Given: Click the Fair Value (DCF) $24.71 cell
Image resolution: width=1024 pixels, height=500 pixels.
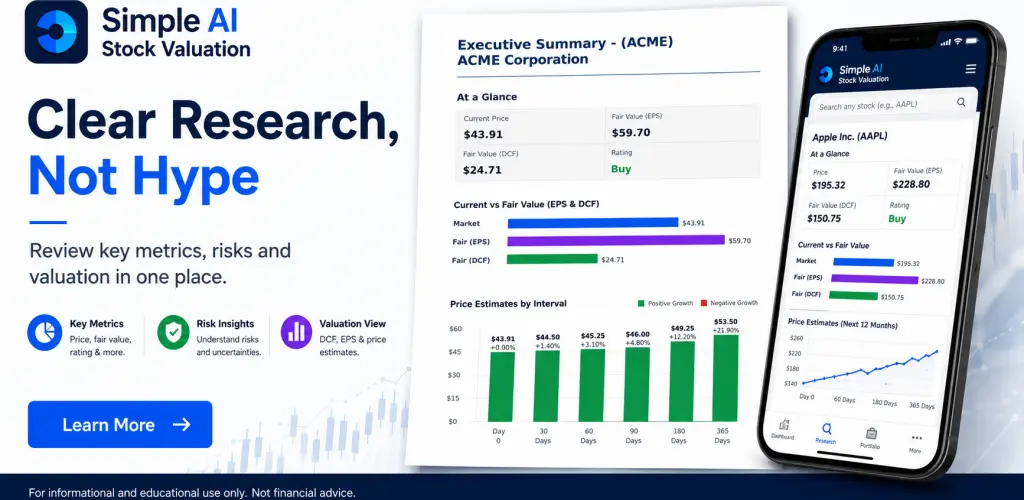Looking at the screenshot, I should 530,163.
